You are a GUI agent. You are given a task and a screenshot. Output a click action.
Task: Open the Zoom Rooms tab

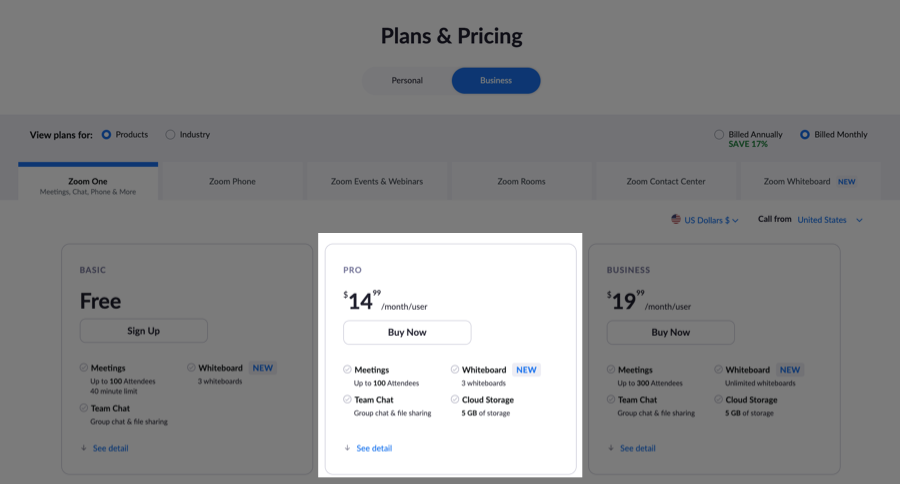[521, 181]
